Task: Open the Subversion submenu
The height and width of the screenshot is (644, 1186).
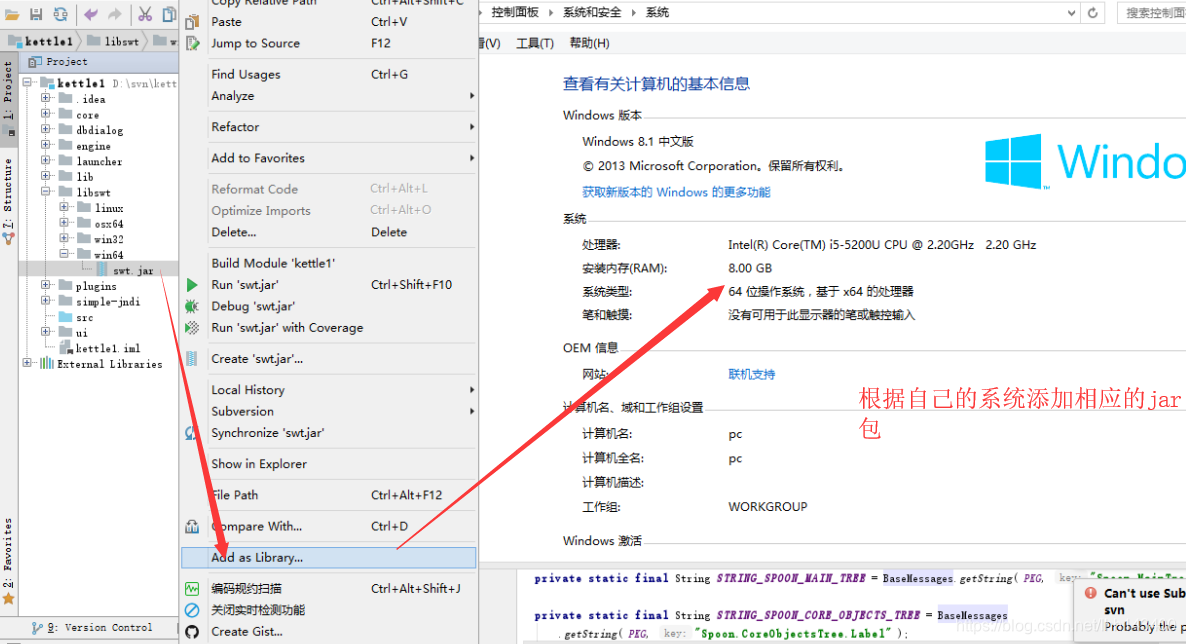Action: 328,412
